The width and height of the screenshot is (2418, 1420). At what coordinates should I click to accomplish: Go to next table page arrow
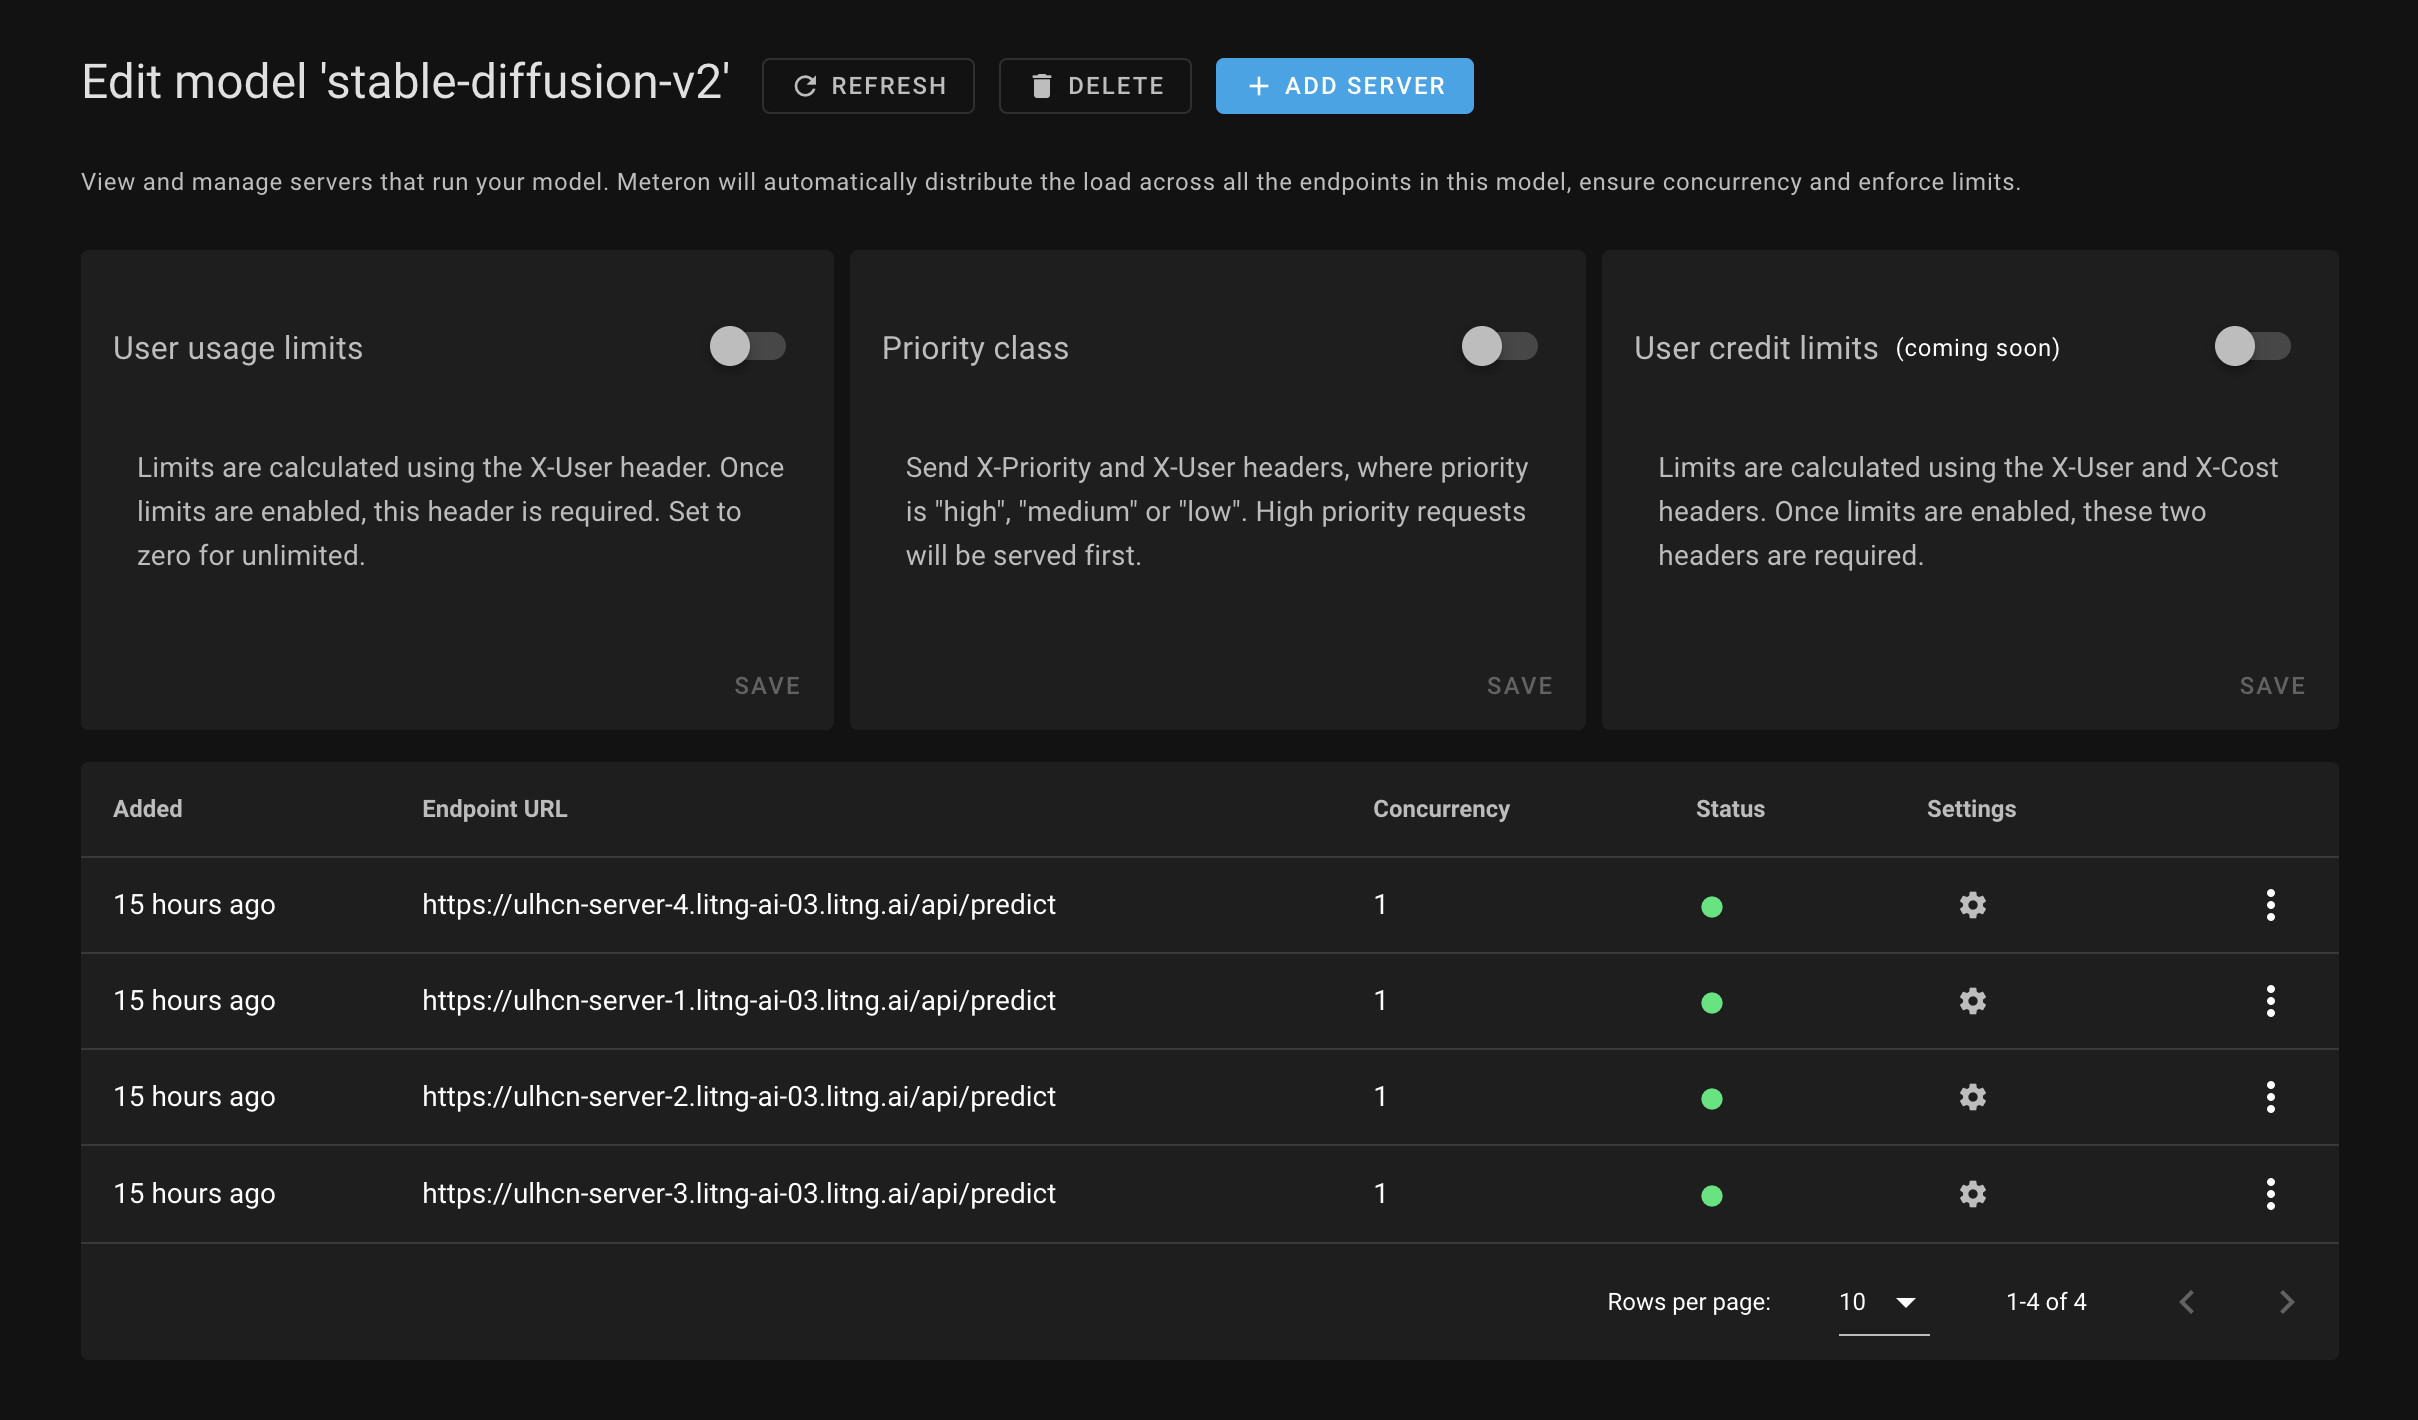[x=2286, y=1302]
